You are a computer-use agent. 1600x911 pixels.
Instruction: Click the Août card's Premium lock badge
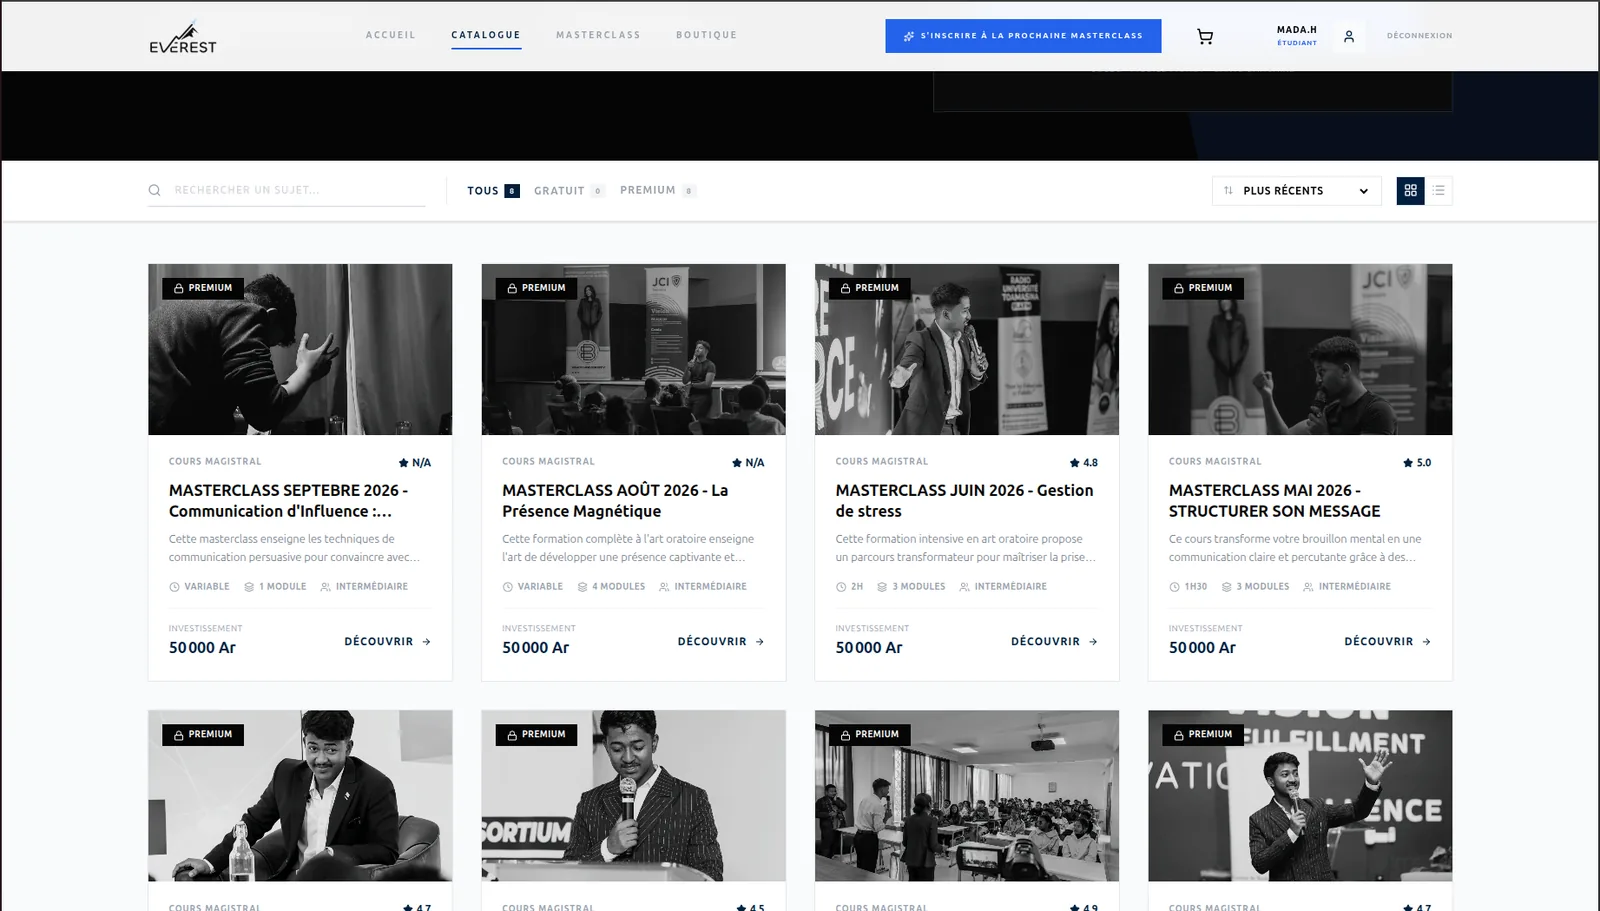[x=536, y=288]
